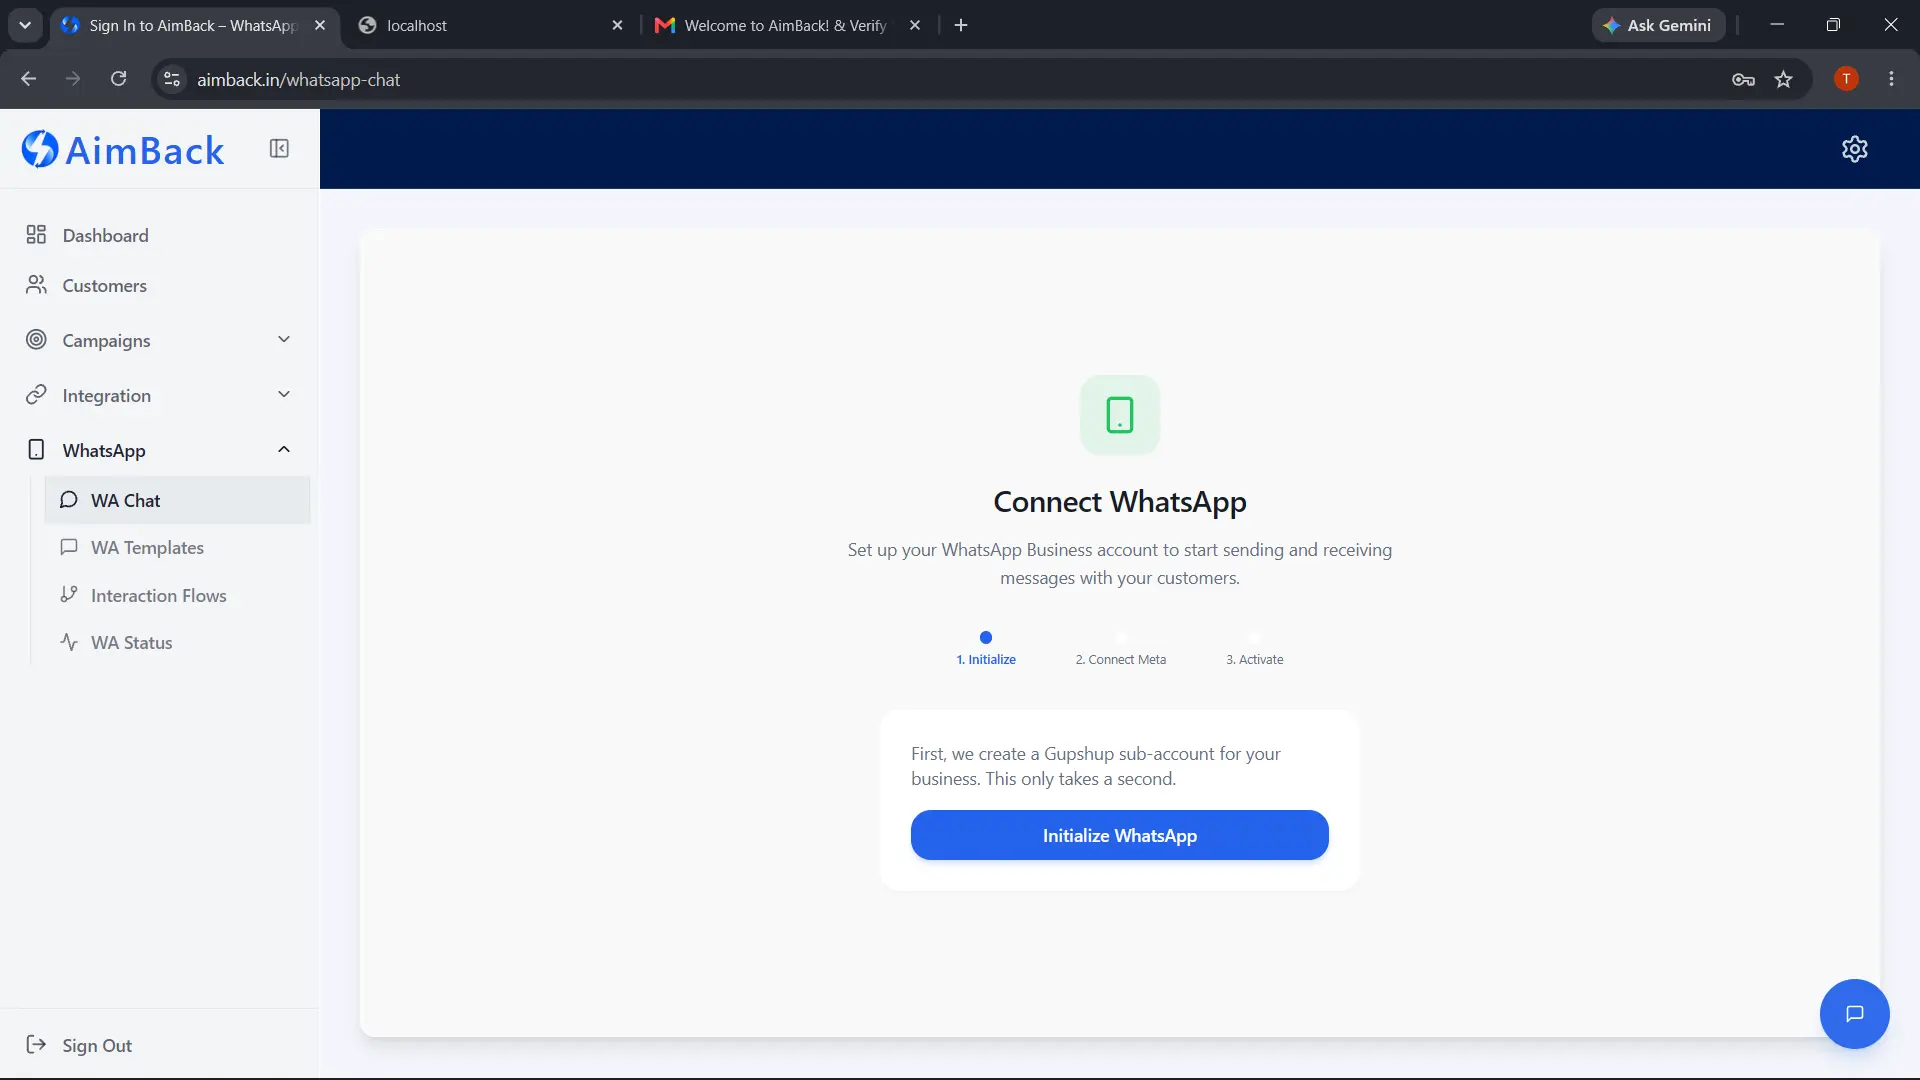View site information icon in address bar
This screenshot has height=1080, width=1920.
(172, 79)
